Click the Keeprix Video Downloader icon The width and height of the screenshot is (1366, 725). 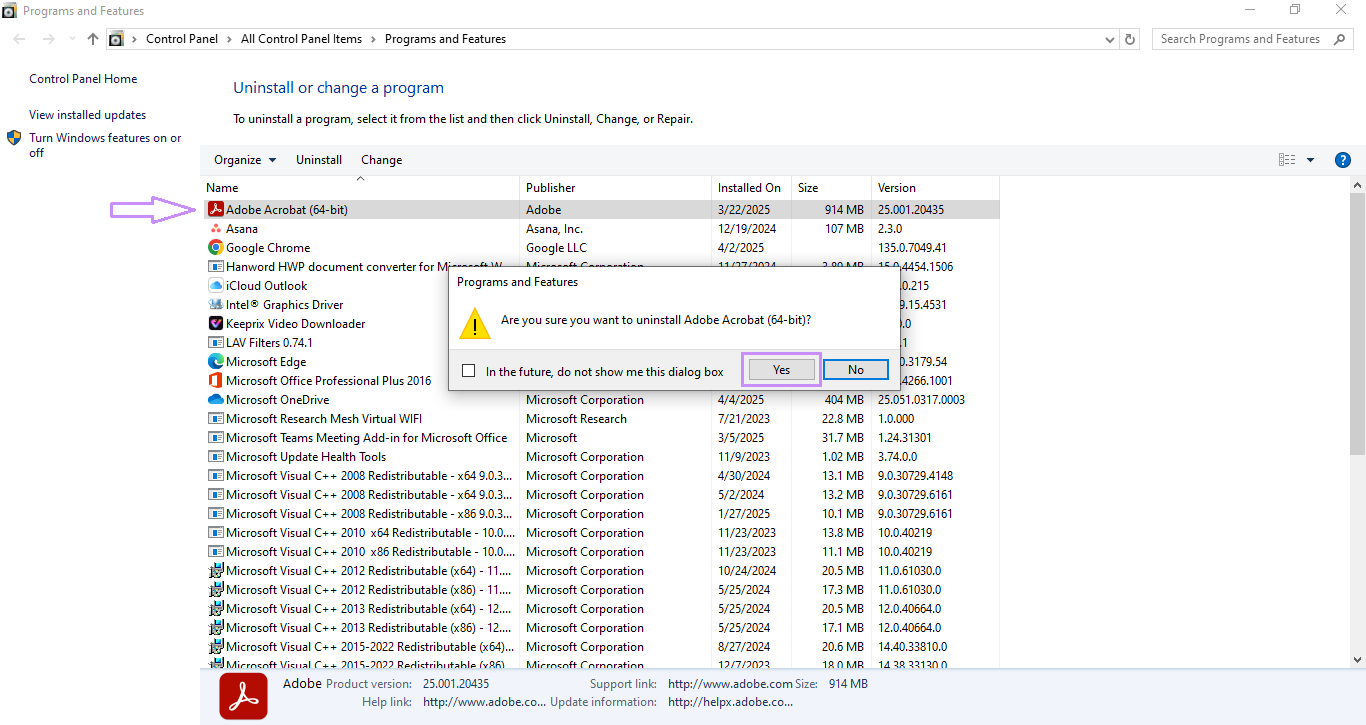click(216, 323)
